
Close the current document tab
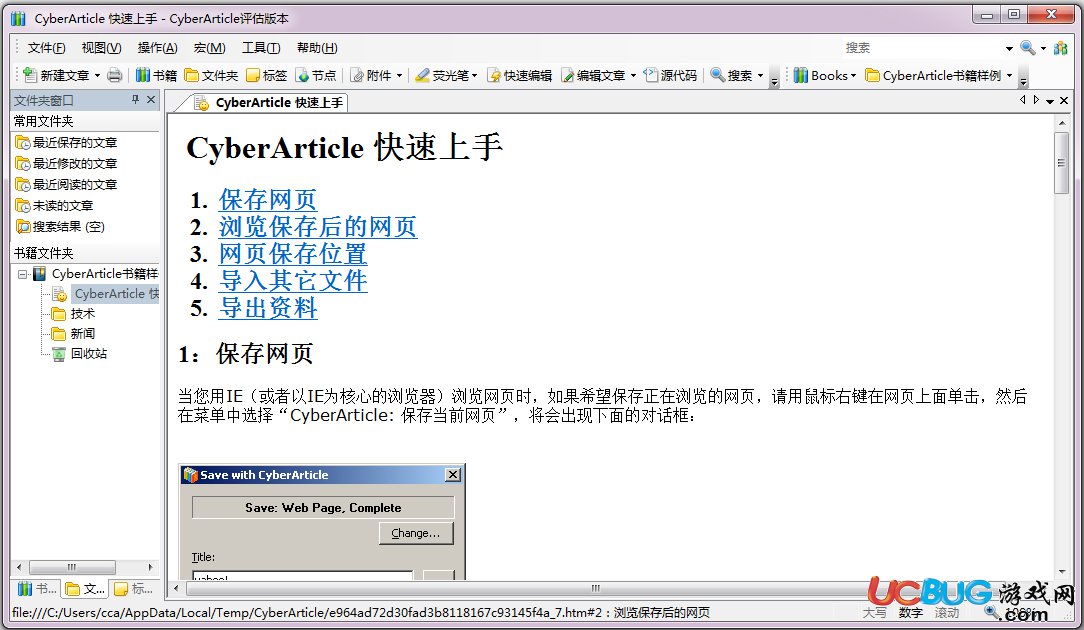pos(1065,101)
